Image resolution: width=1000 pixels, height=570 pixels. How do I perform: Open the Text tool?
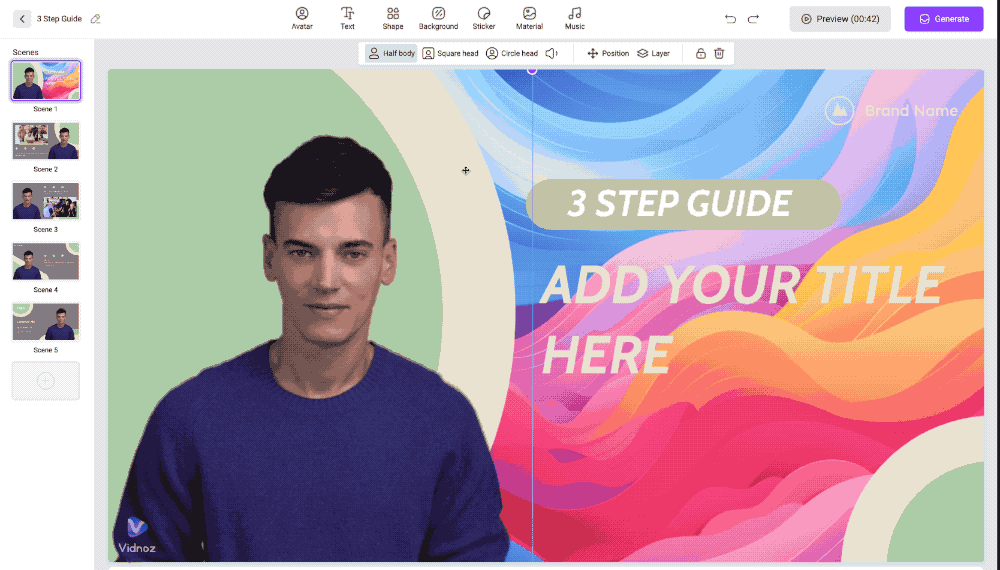[347, 18]
